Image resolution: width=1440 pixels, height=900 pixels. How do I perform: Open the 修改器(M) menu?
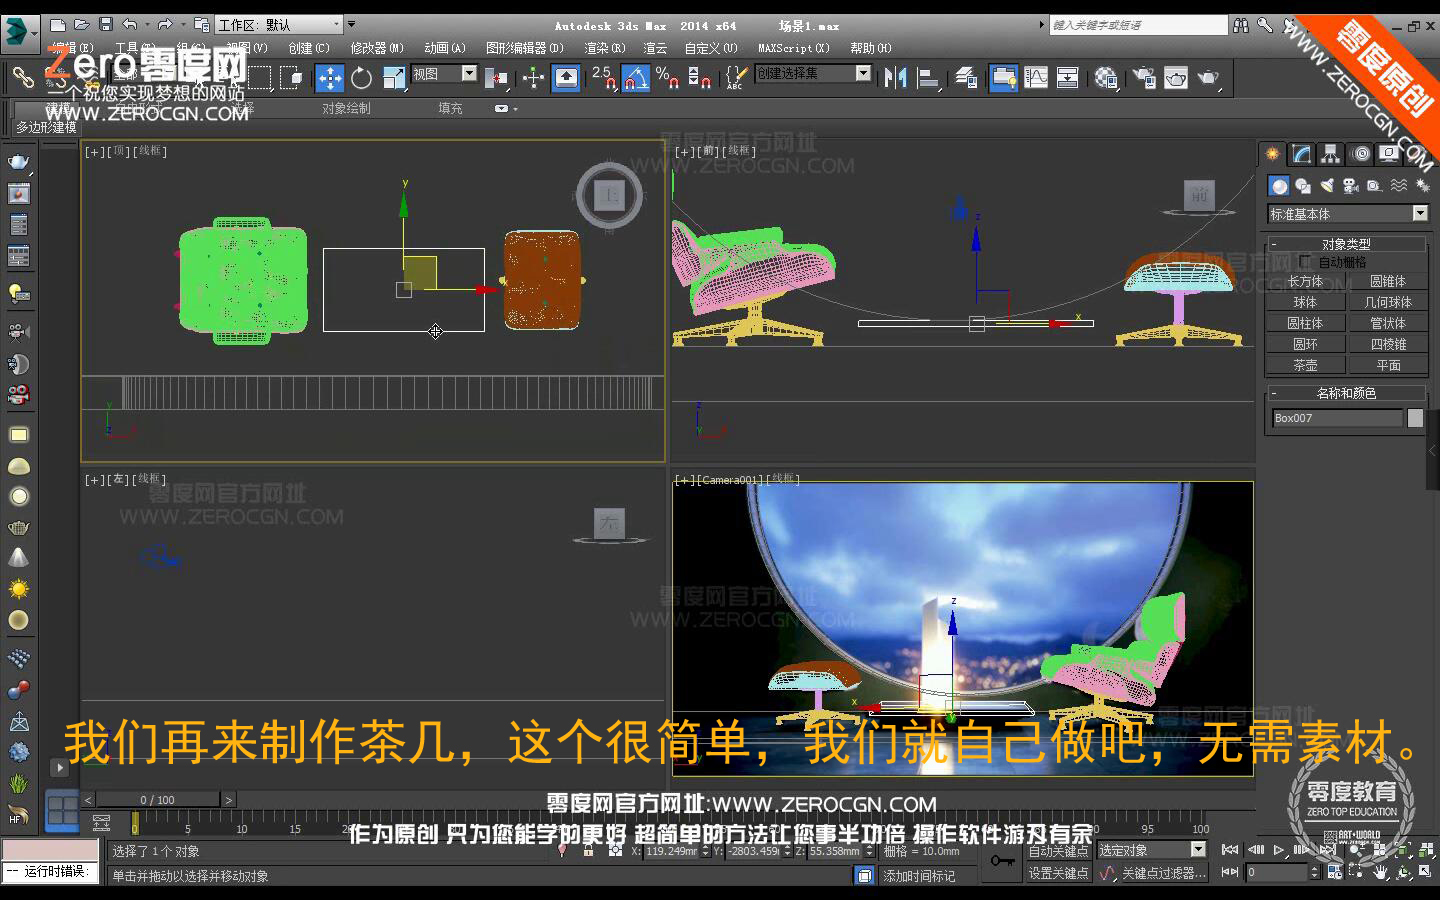click(376, 48)
